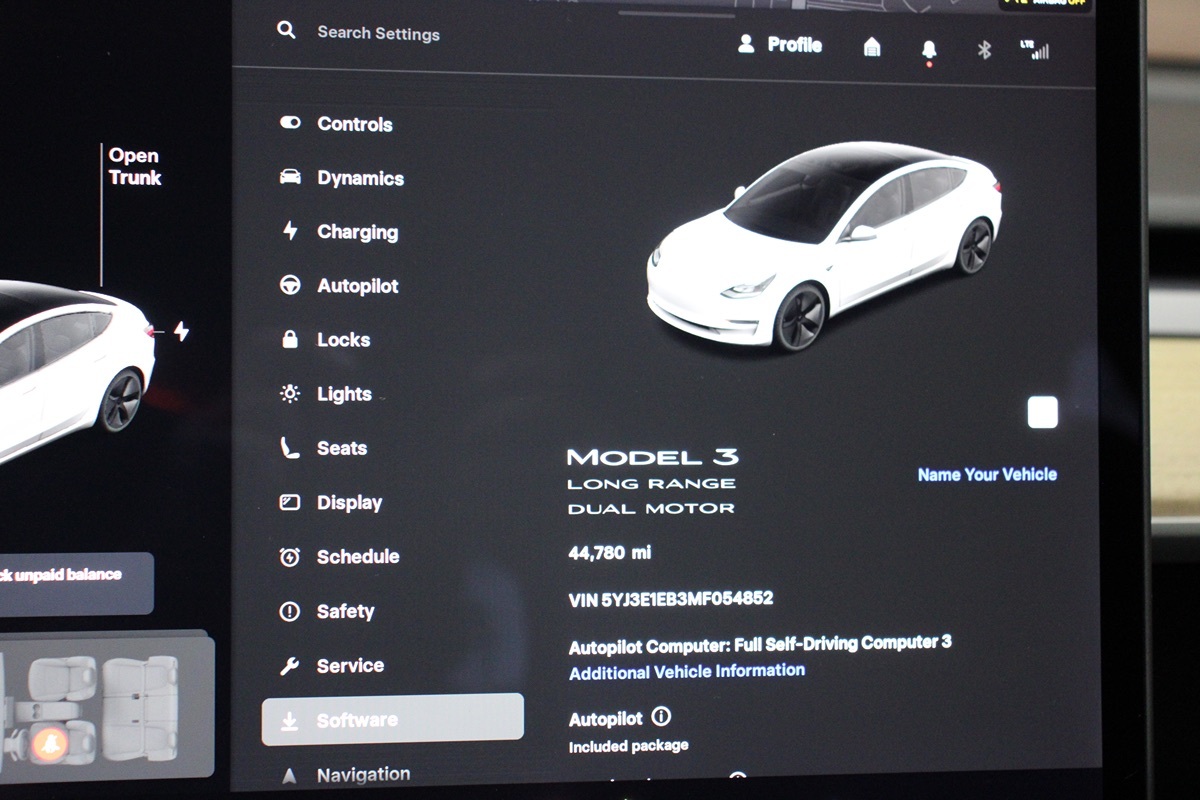This screenshot has height=800, width=1200.
Task: Switch to the Display settings
Action: (349, 503)
